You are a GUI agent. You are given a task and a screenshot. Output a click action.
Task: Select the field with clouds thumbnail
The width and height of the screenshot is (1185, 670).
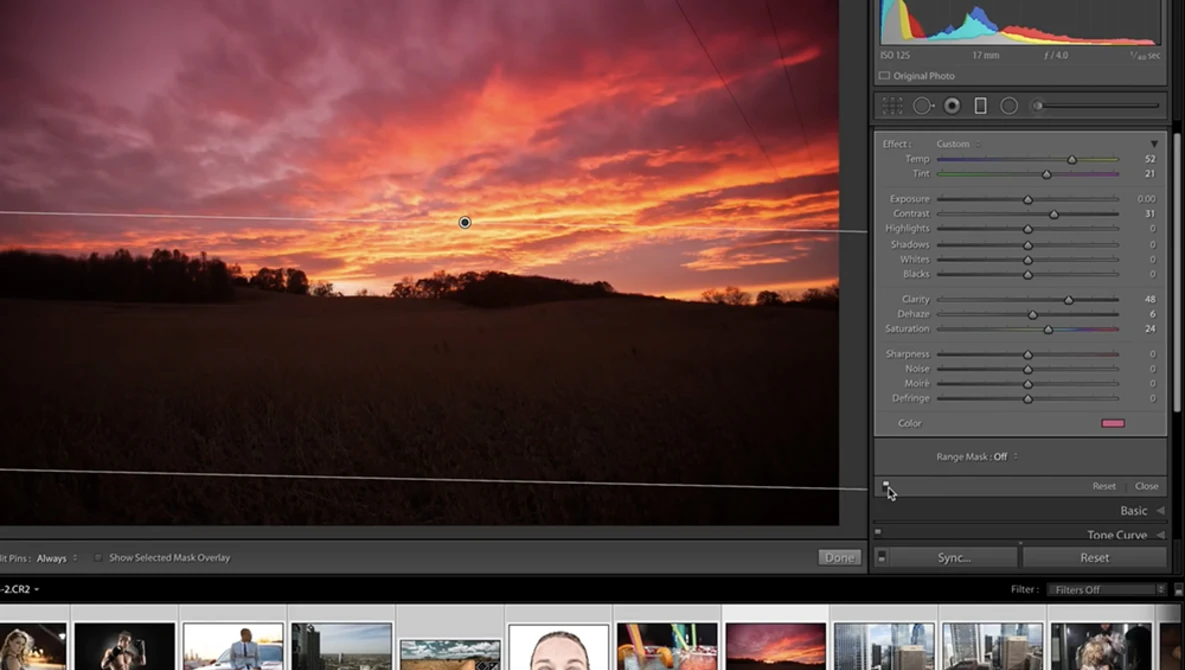[450, 655]
